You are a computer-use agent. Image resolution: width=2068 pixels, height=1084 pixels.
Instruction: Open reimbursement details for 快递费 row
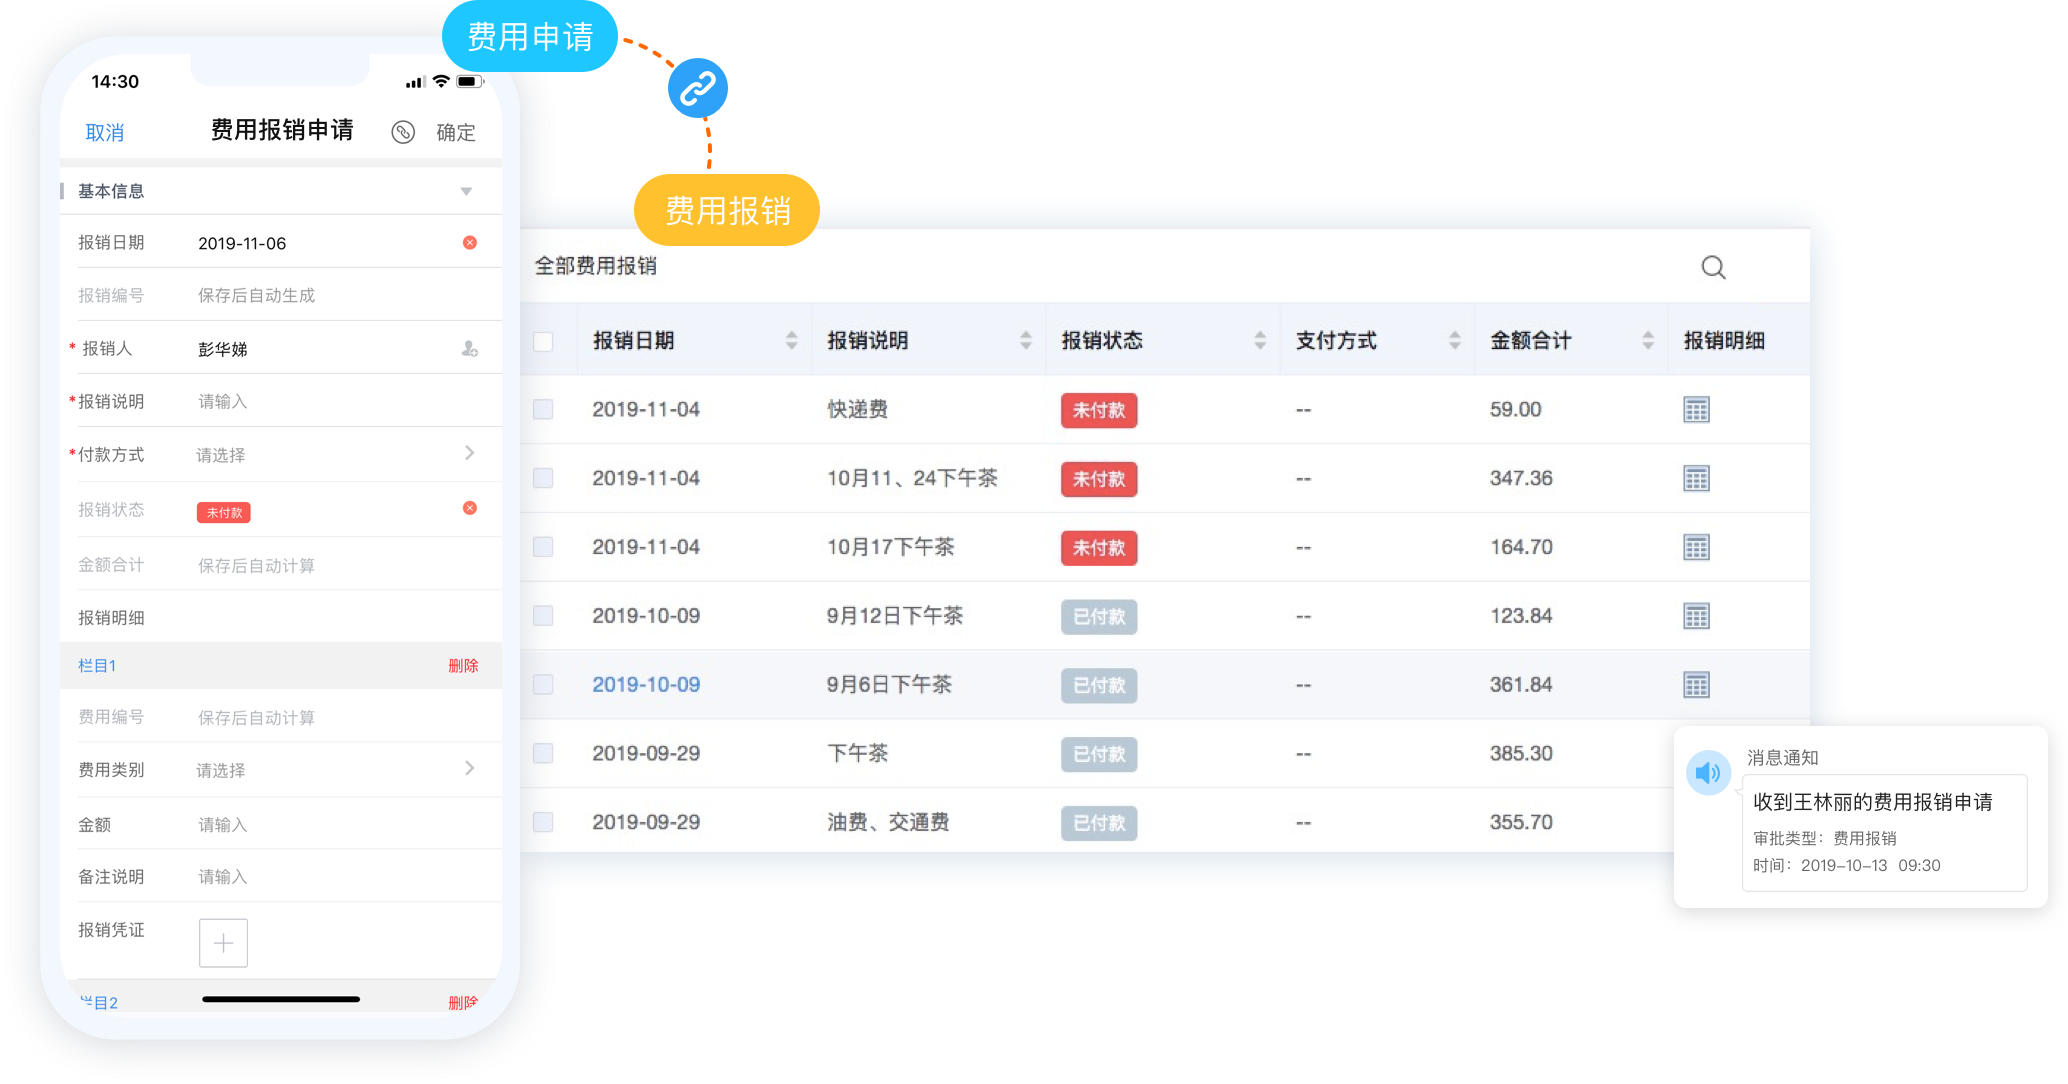(1697, 409)
